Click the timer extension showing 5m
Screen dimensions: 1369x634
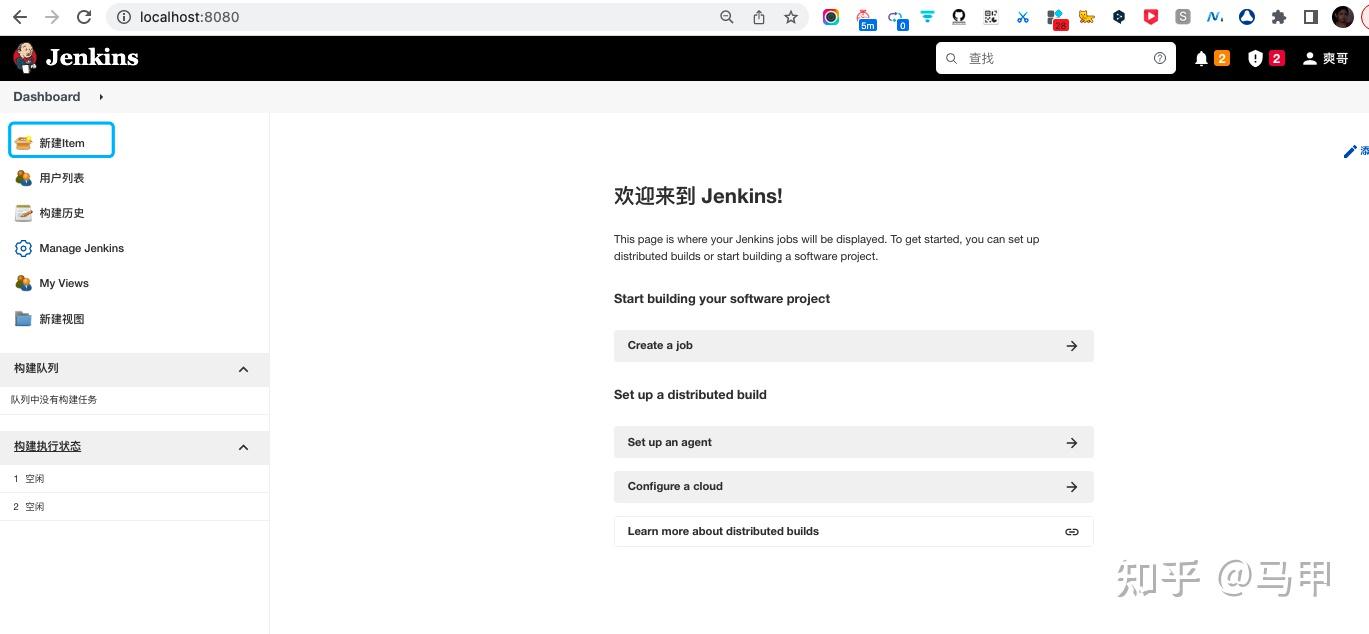[865, 18]
